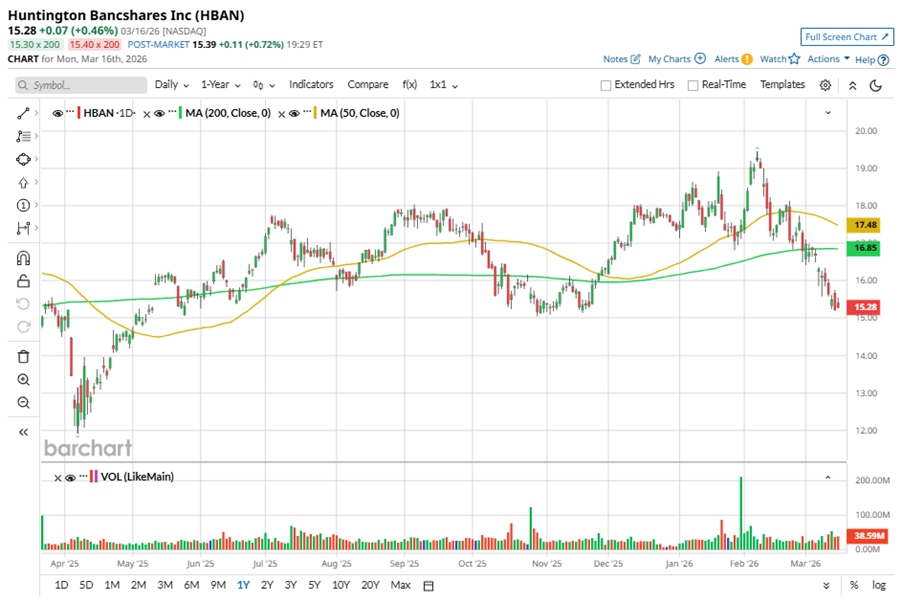Expand the Actions dropdown menu
Screen dimensions: 902x603
click(828, 59)
